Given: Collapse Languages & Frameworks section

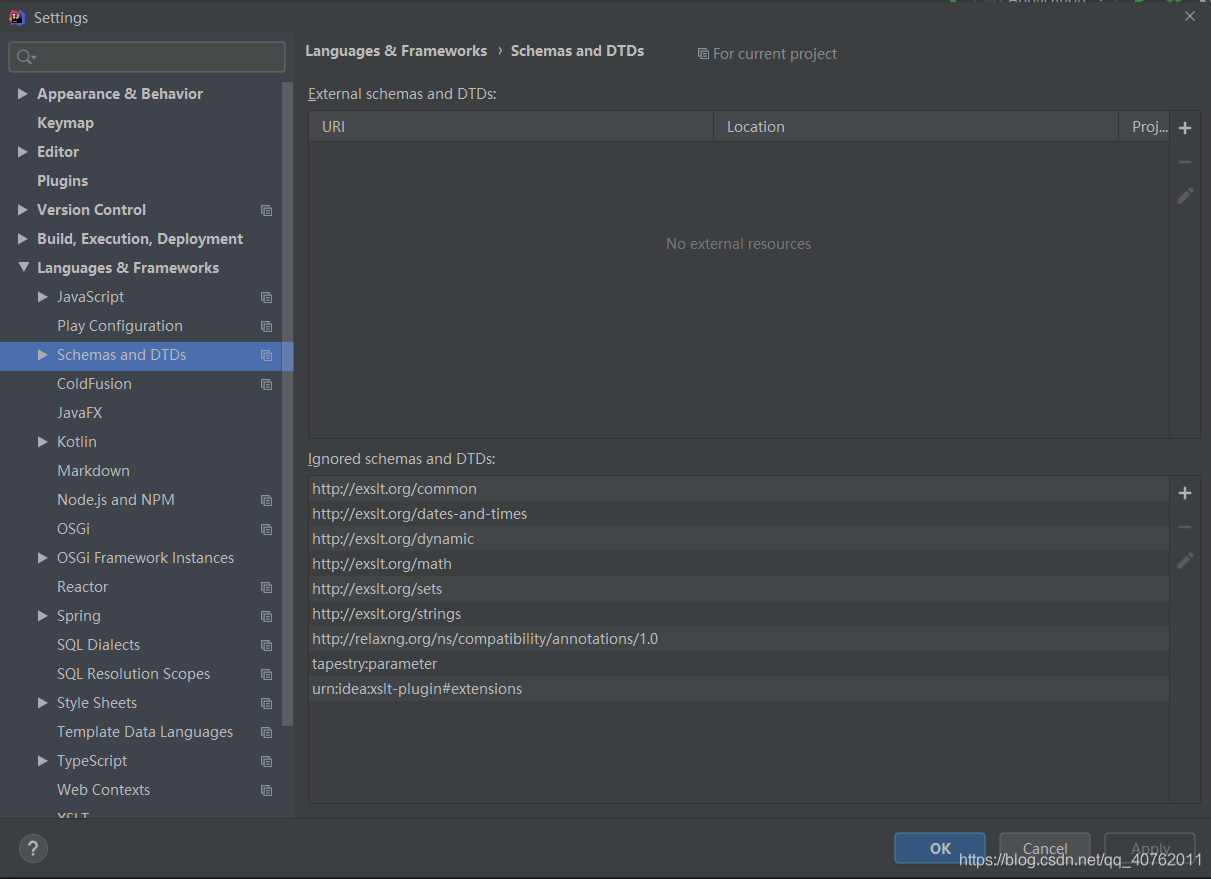Looking at the screenshot, I should pyautogui.click(x=23, y=268).
